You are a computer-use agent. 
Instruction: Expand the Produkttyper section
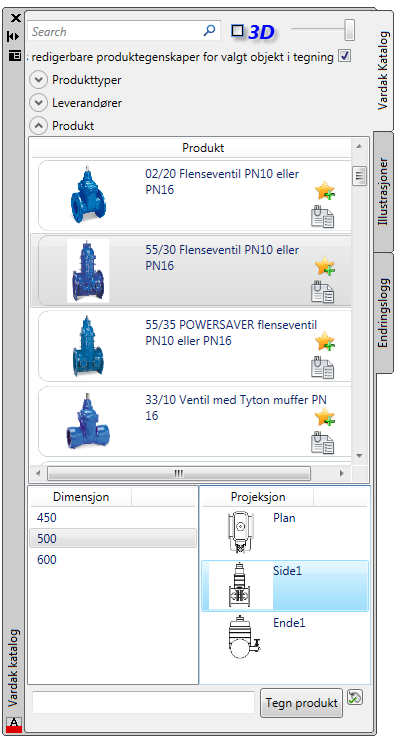(x=38, y=80)
